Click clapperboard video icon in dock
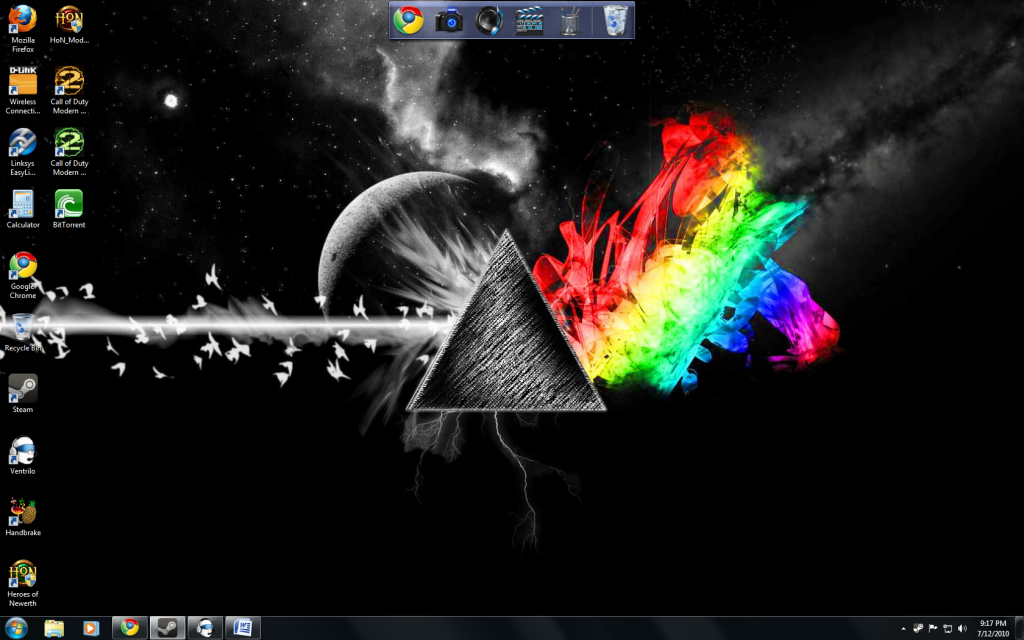 click(529, 20)
